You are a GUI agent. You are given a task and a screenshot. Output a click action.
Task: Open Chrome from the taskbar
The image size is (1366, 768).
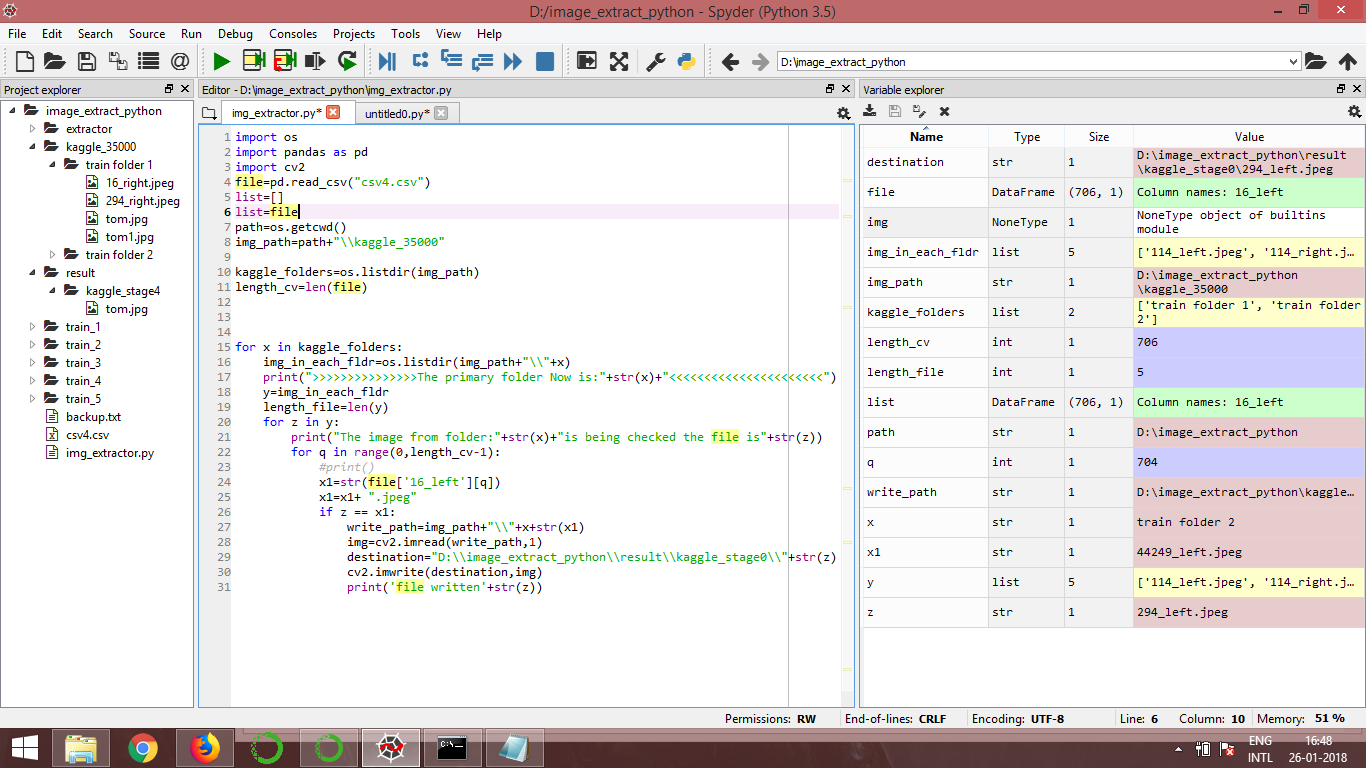pos(143,748)
